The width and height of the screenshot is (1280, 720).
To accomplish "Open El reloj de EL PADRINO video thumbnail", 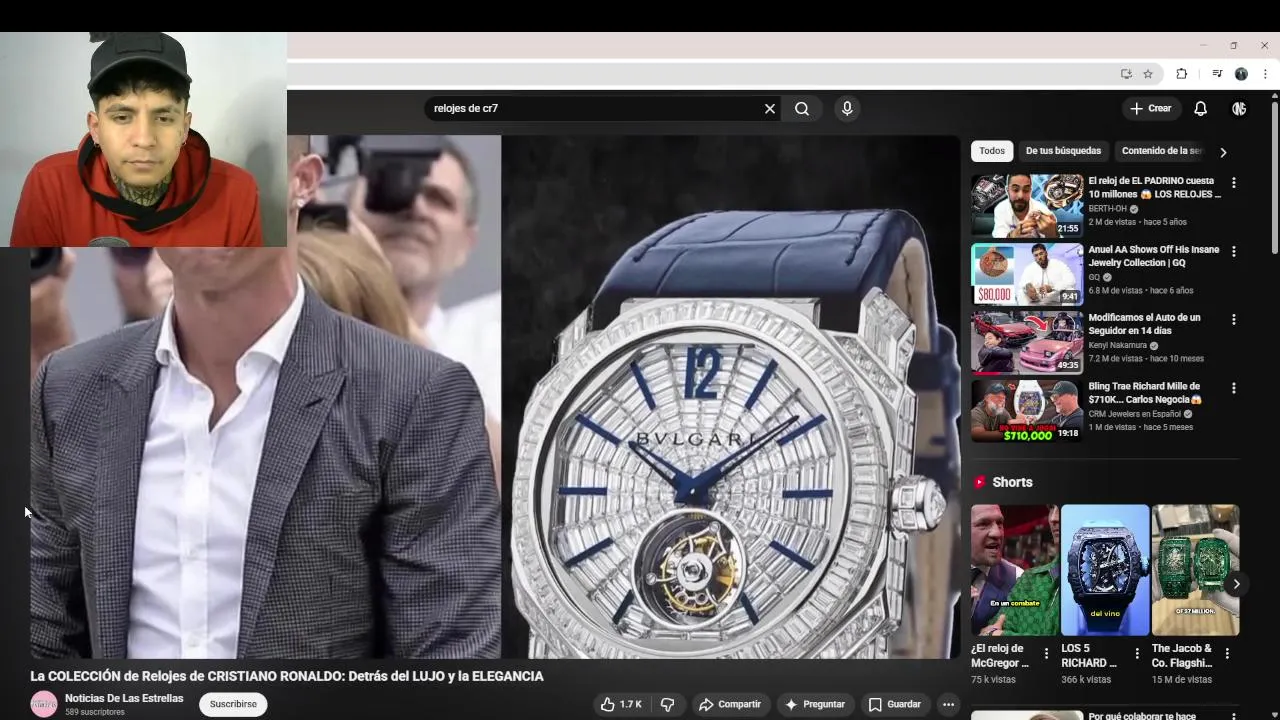I will [x=1027, y=206].
